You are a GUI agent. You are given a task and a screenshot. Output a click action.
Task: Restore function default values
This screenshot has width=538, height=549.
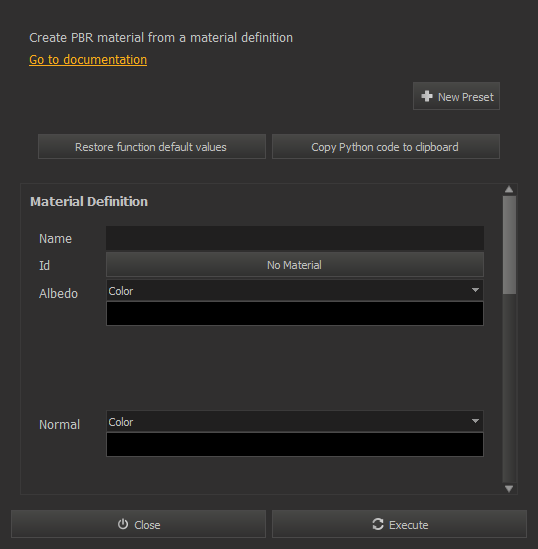point(152,147)
